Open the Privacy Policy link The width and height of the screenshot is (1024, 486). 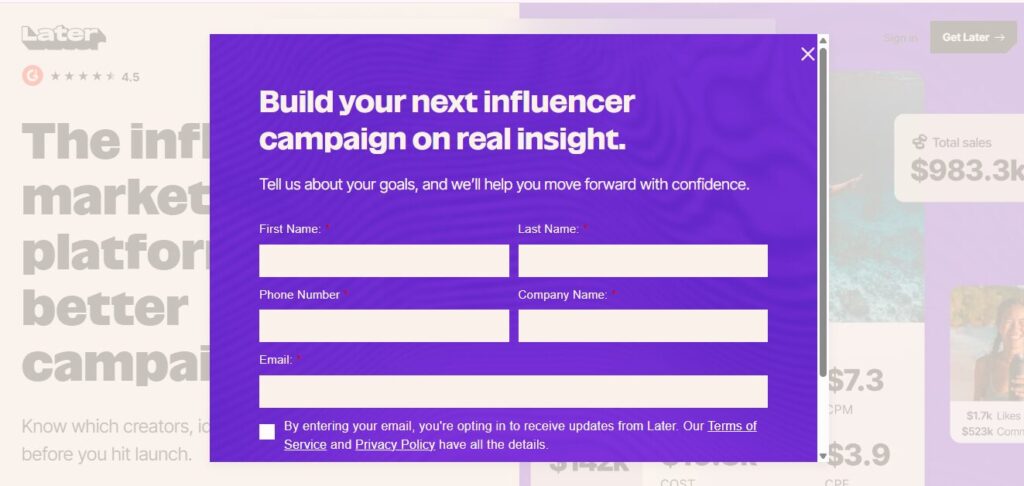pyautogui.click(x=395, y=444)
